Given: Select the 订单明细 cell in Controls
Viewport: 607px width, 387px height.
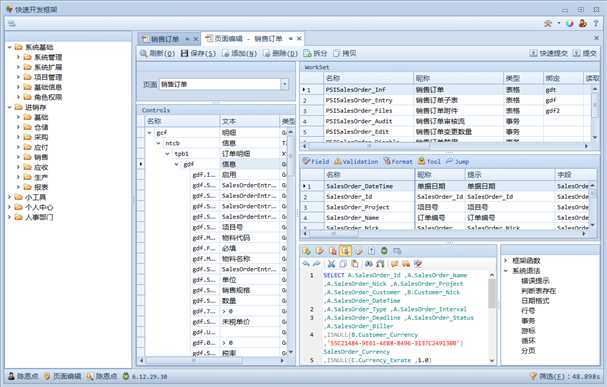Looking at the screenshot, I should pyautogui.click(x=250, y=154).
